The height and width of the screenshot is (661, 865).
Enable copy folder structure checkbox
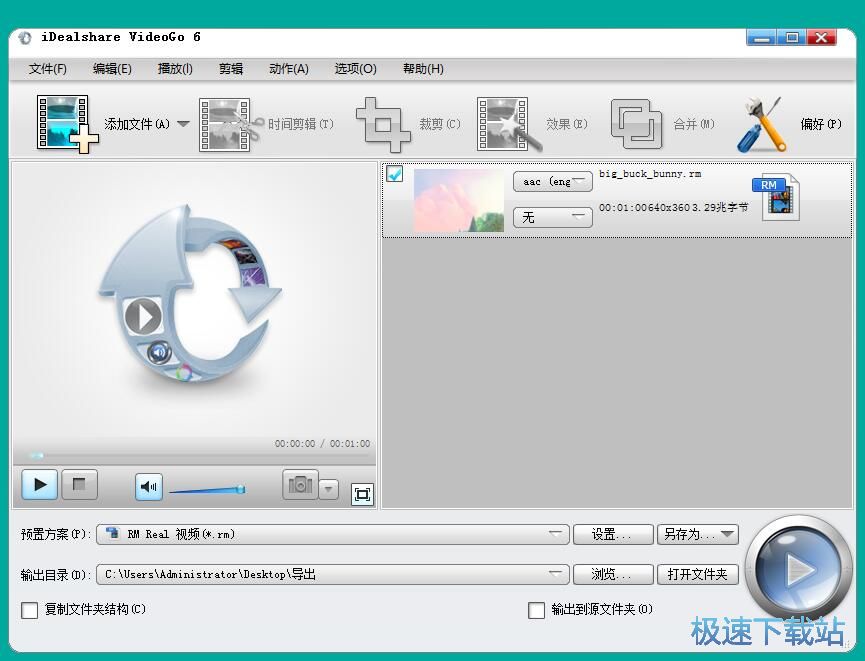point(29,610)
